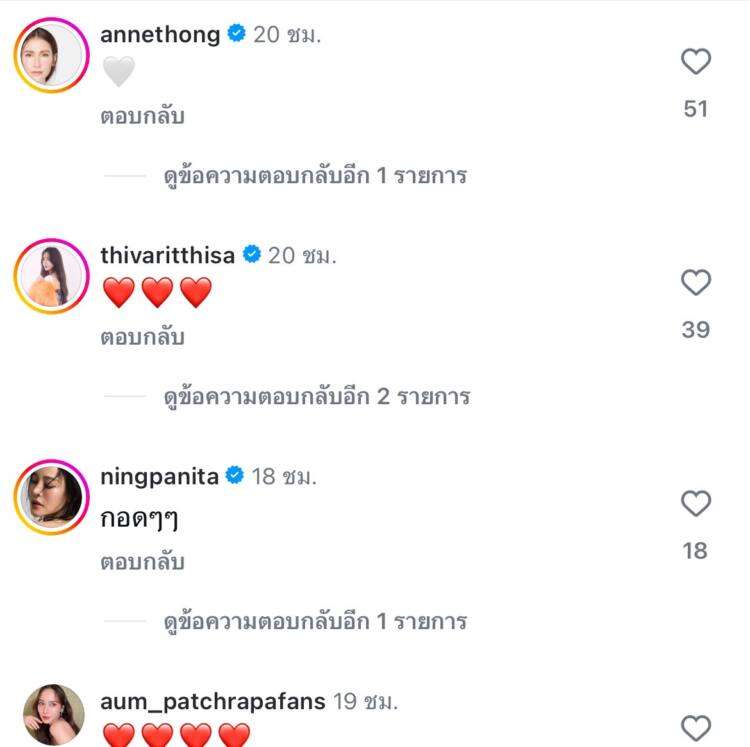This screenshot has width=750, height=747.
Task: View the 51 likes on annethong's comment
Action: (695, 109)
